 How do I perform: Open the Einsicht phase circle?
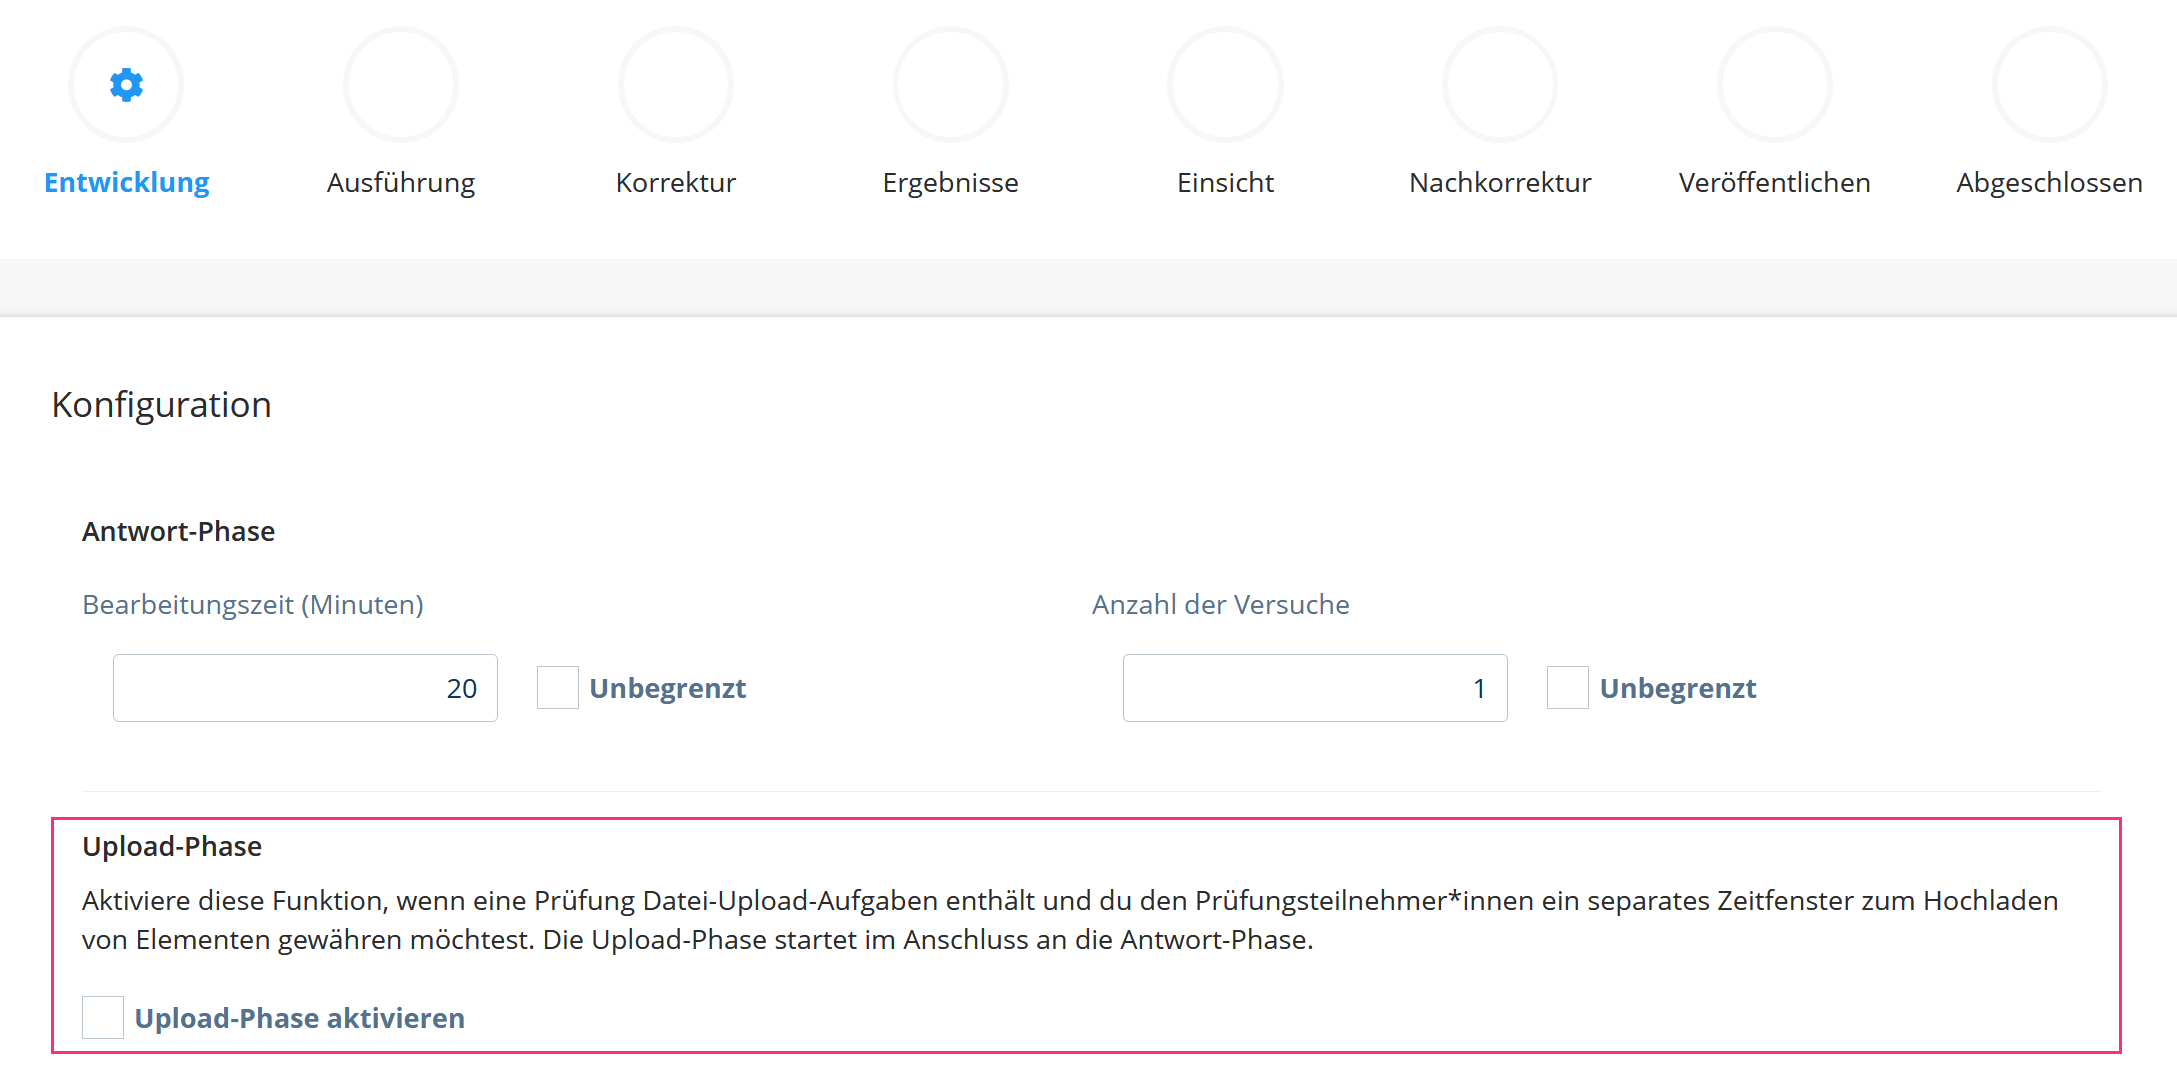click(1225, 85)
